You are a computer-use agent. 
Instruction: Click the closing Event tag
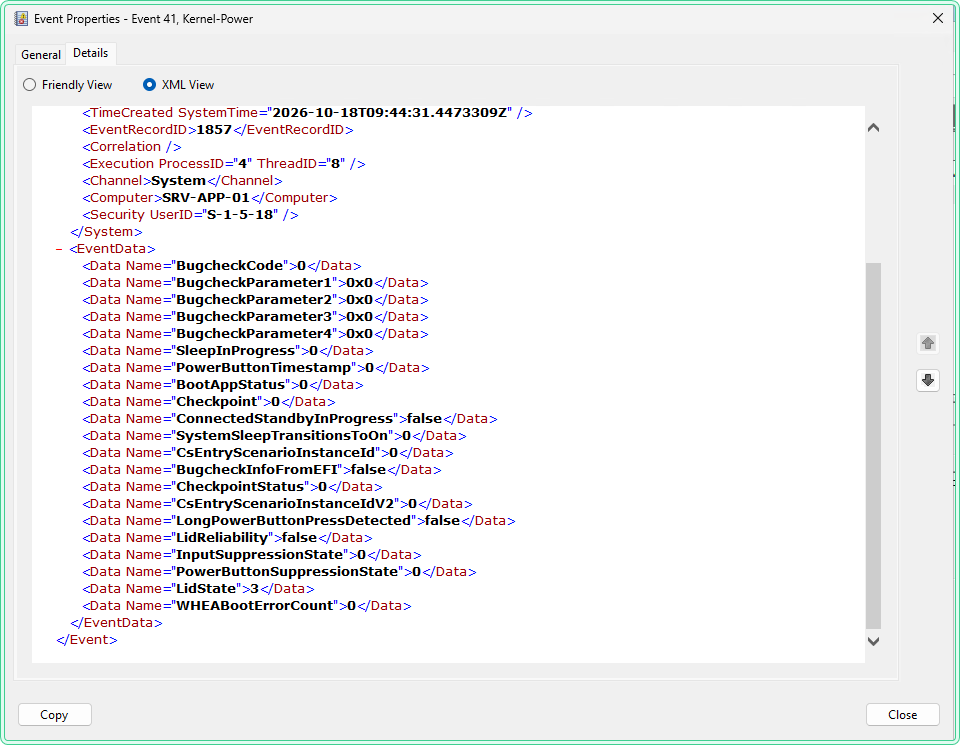[x=87, y=640]
